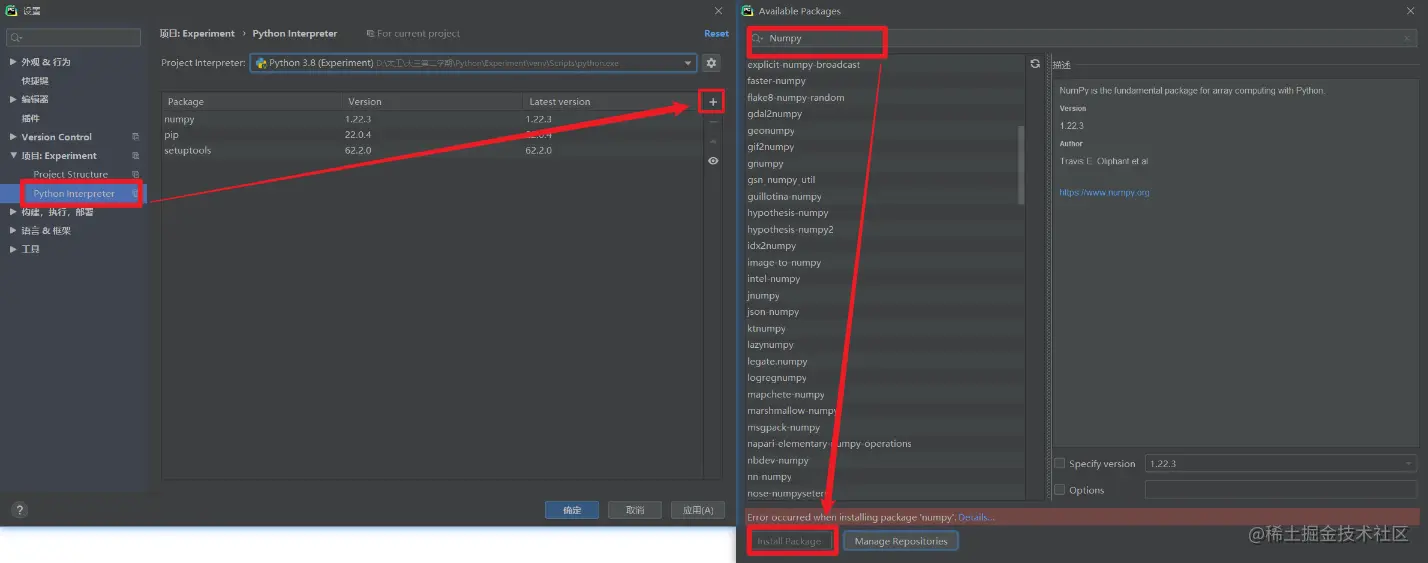The image size is (1428, 563).
Task: Open Project Structure settings page
Action: pyautogui.click(x=71, y=174)
